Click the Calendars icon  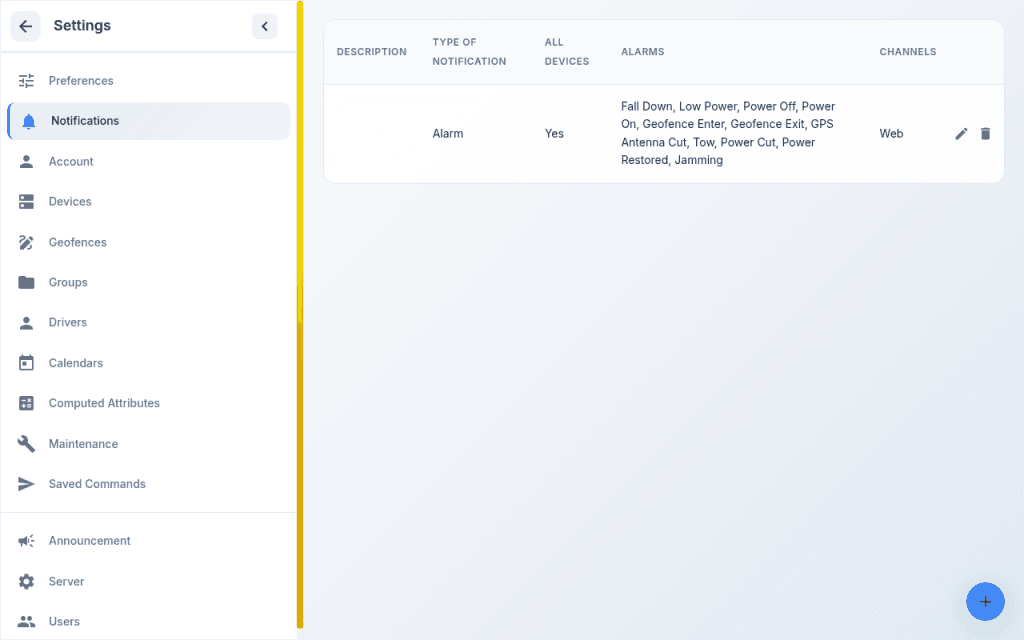pos(26,363)
